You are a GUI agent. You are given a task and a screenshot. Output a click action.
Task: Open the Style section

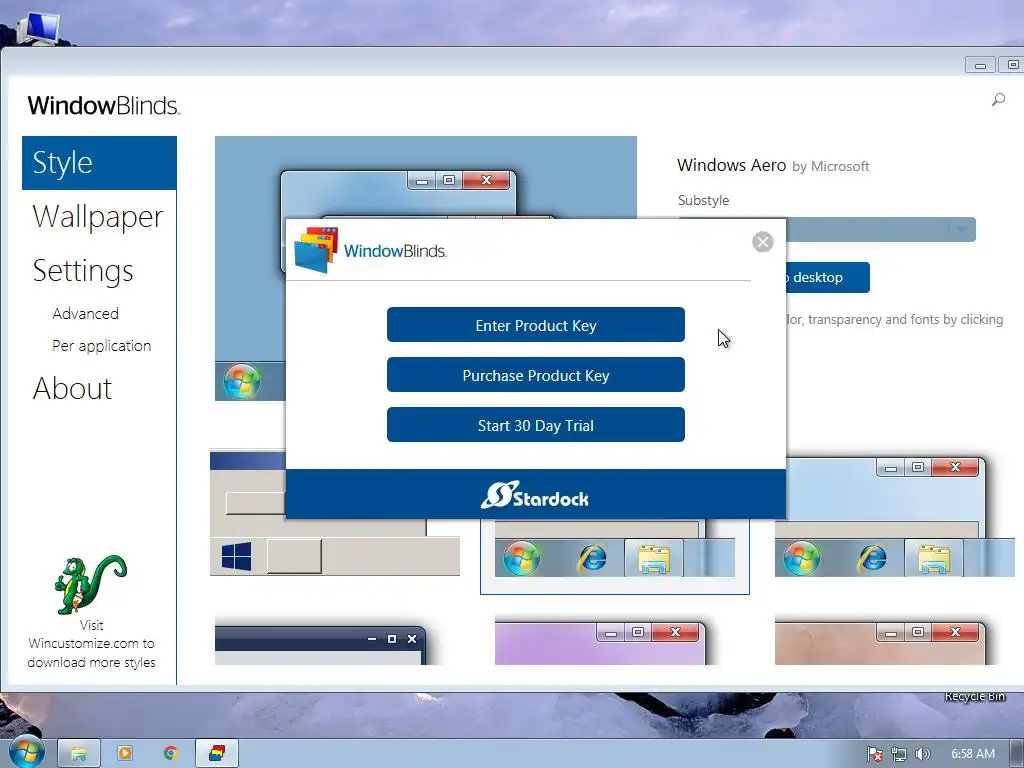point(99,163)
